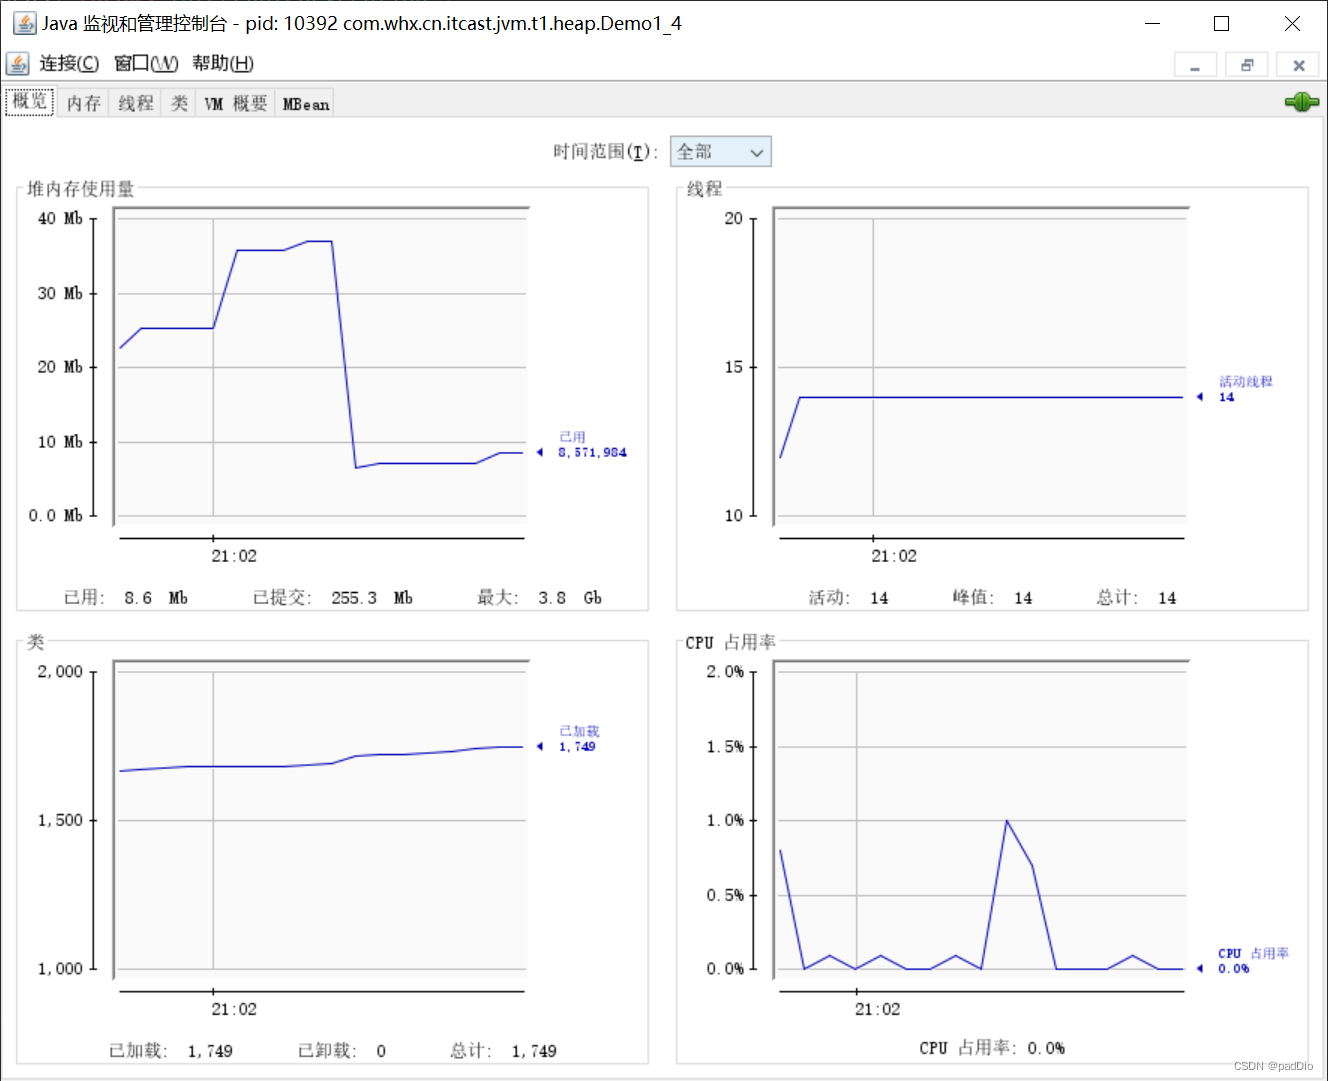This screenshot has width=1328, height=1081.
Task: Click the 时间范围 dropdown arrow
Action: click(758, 151)
